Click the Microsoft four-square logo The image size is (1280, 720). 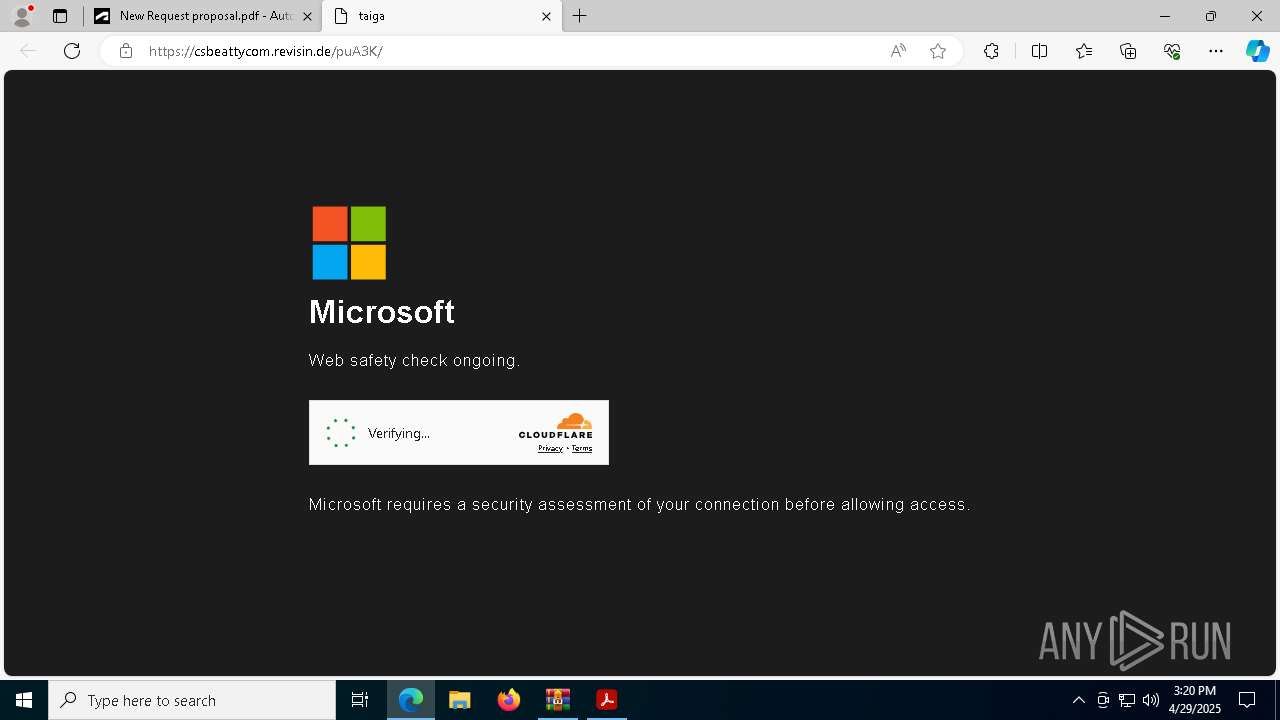click(349, 243)
